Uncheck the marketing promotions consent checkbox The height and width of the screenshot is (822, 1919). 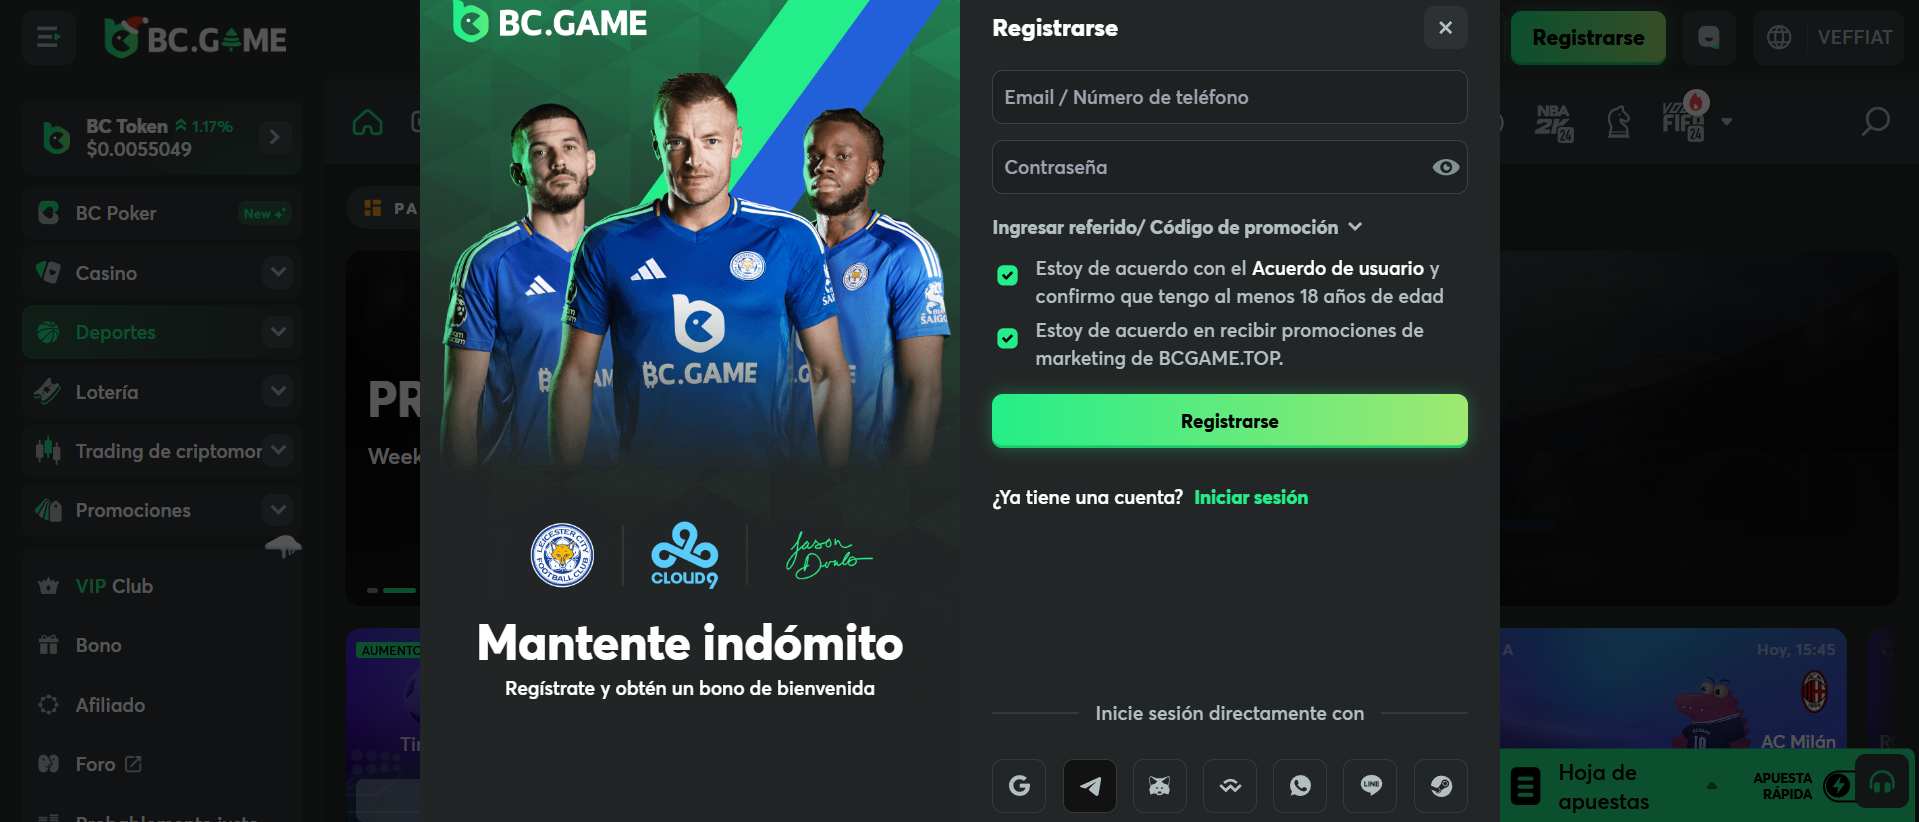pos(1008,338)
